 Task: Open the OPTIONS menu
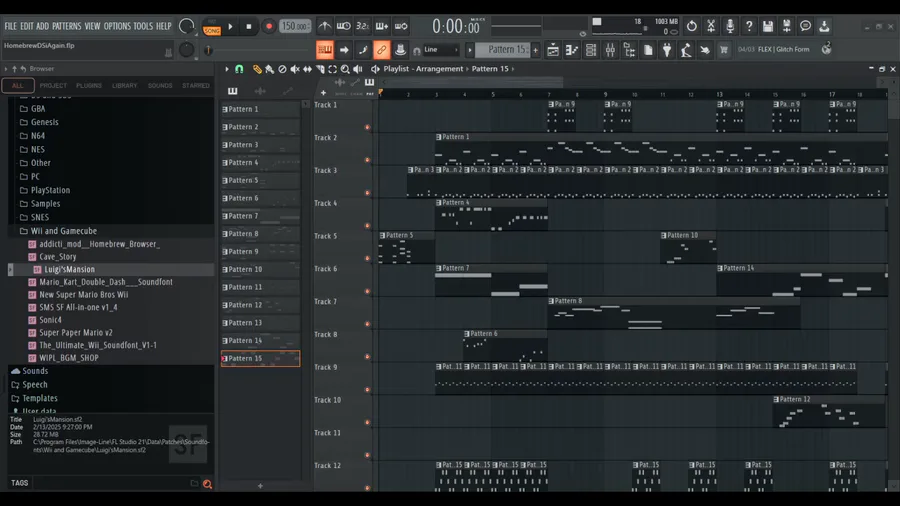pos(117,26)
